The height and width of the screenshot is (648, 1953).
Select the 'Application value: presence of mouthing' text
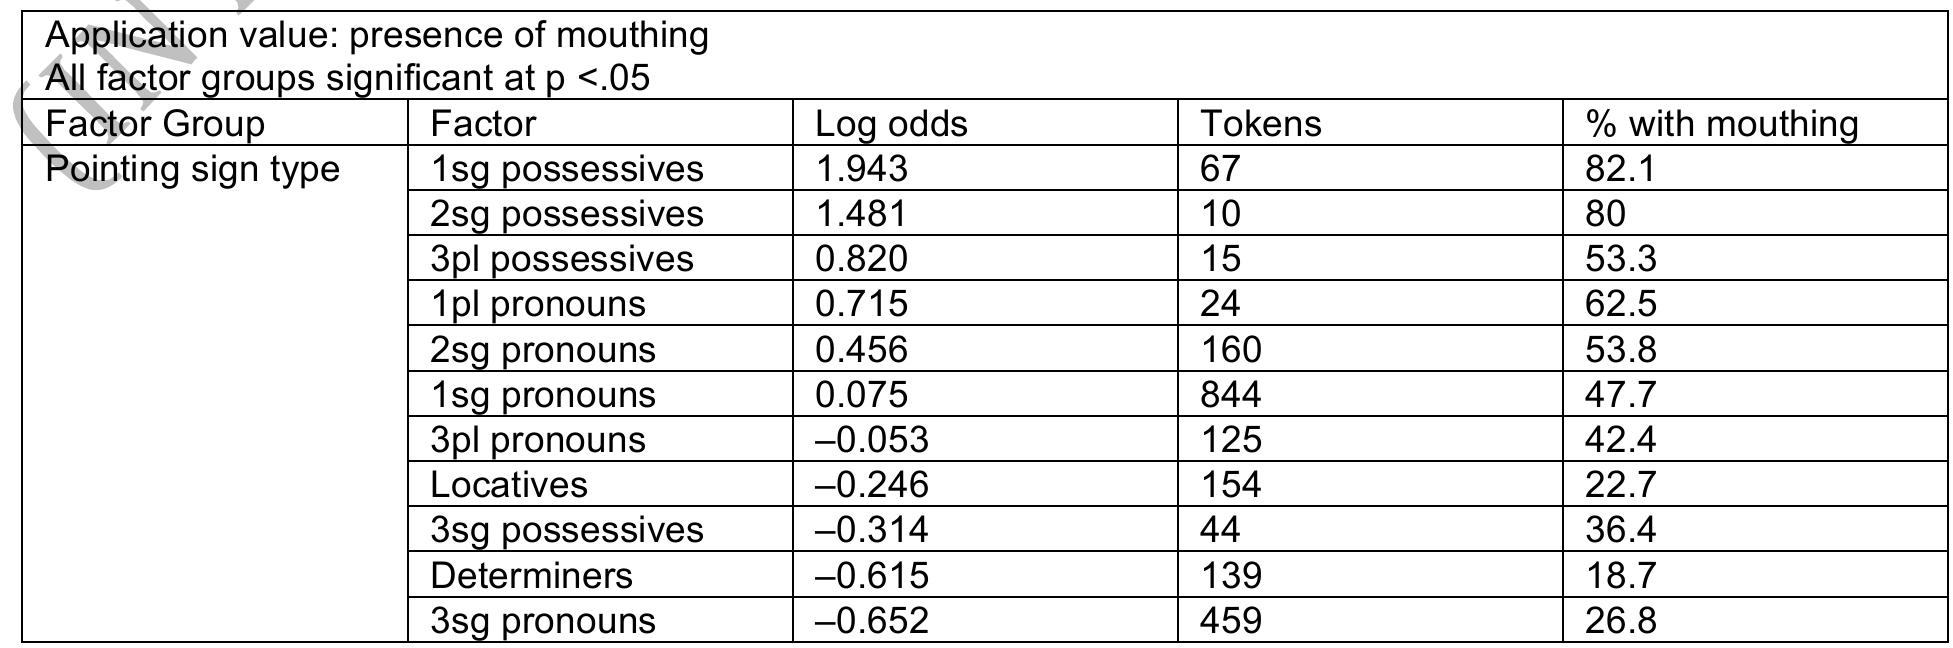[377, 35]
